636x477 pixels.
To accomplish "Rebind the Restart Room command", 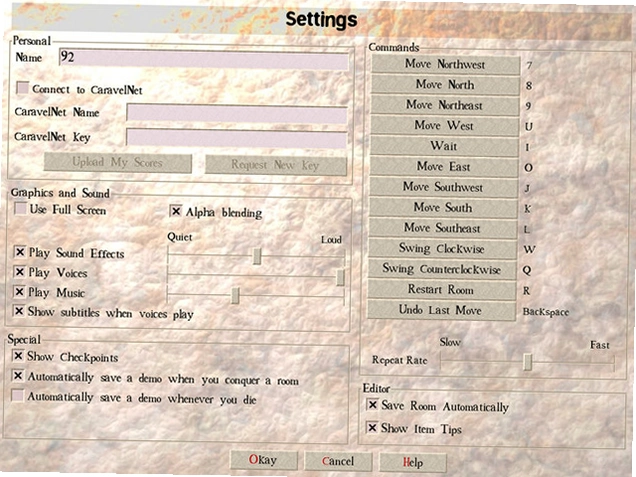I will [x=441, y=290].
